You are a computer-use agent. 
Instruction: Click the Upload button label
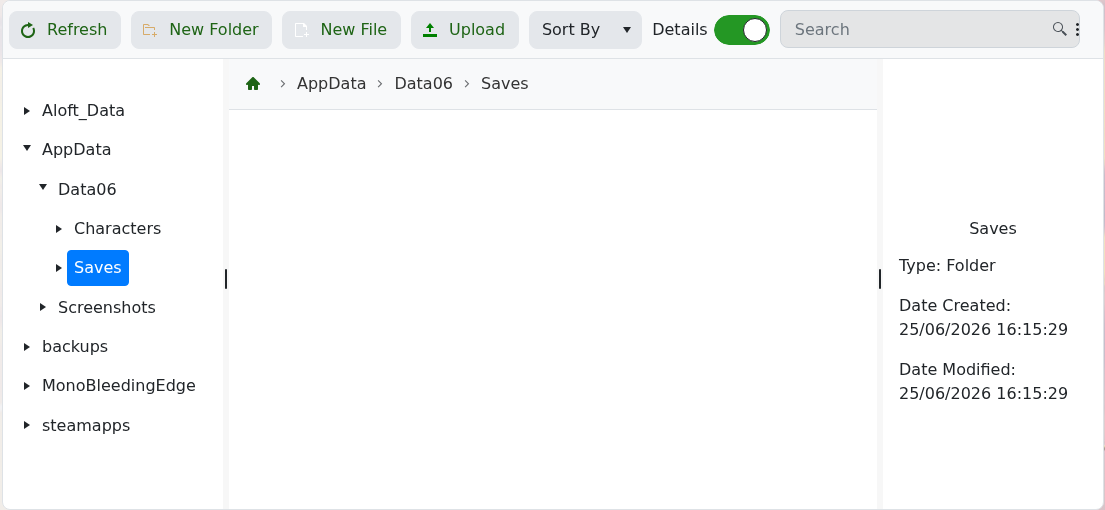[476, 30]
